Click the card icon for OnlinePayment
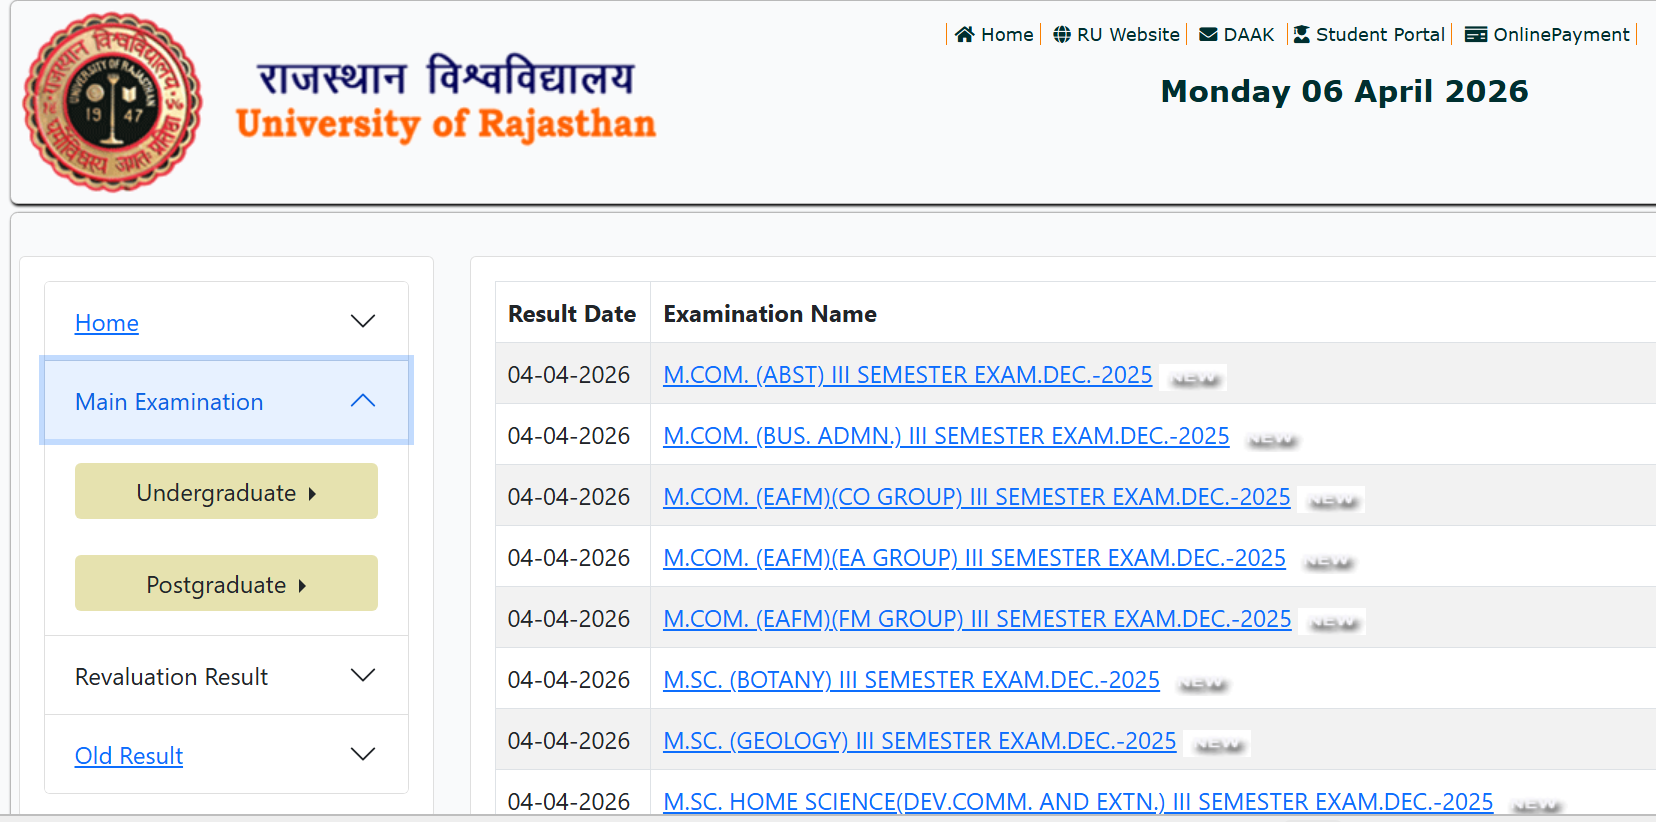This screenshot has height=822, width=1656. coord(1476,35)
